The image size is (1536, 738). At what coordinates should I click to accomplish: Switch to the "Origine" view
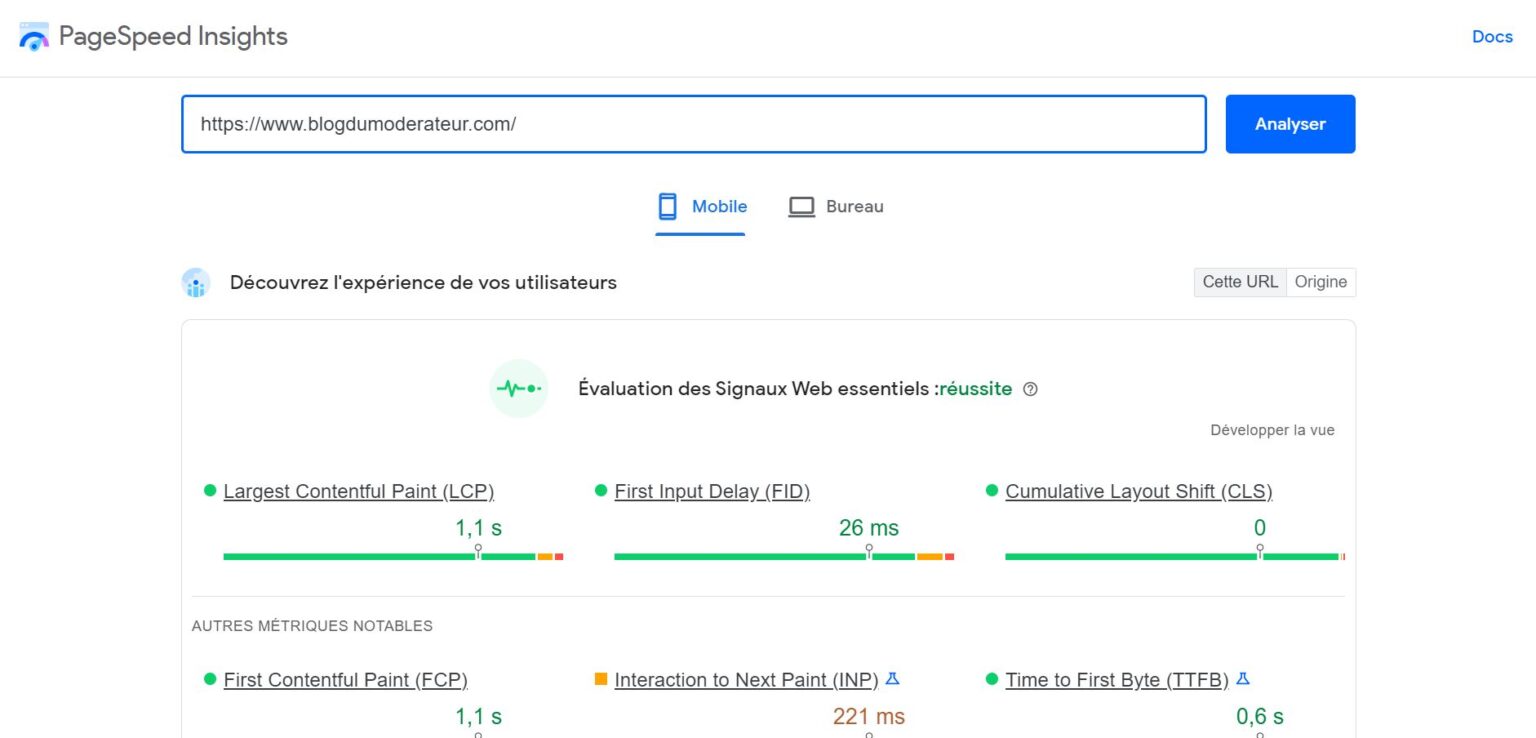pyautogui.click(x=1321, y=282)
